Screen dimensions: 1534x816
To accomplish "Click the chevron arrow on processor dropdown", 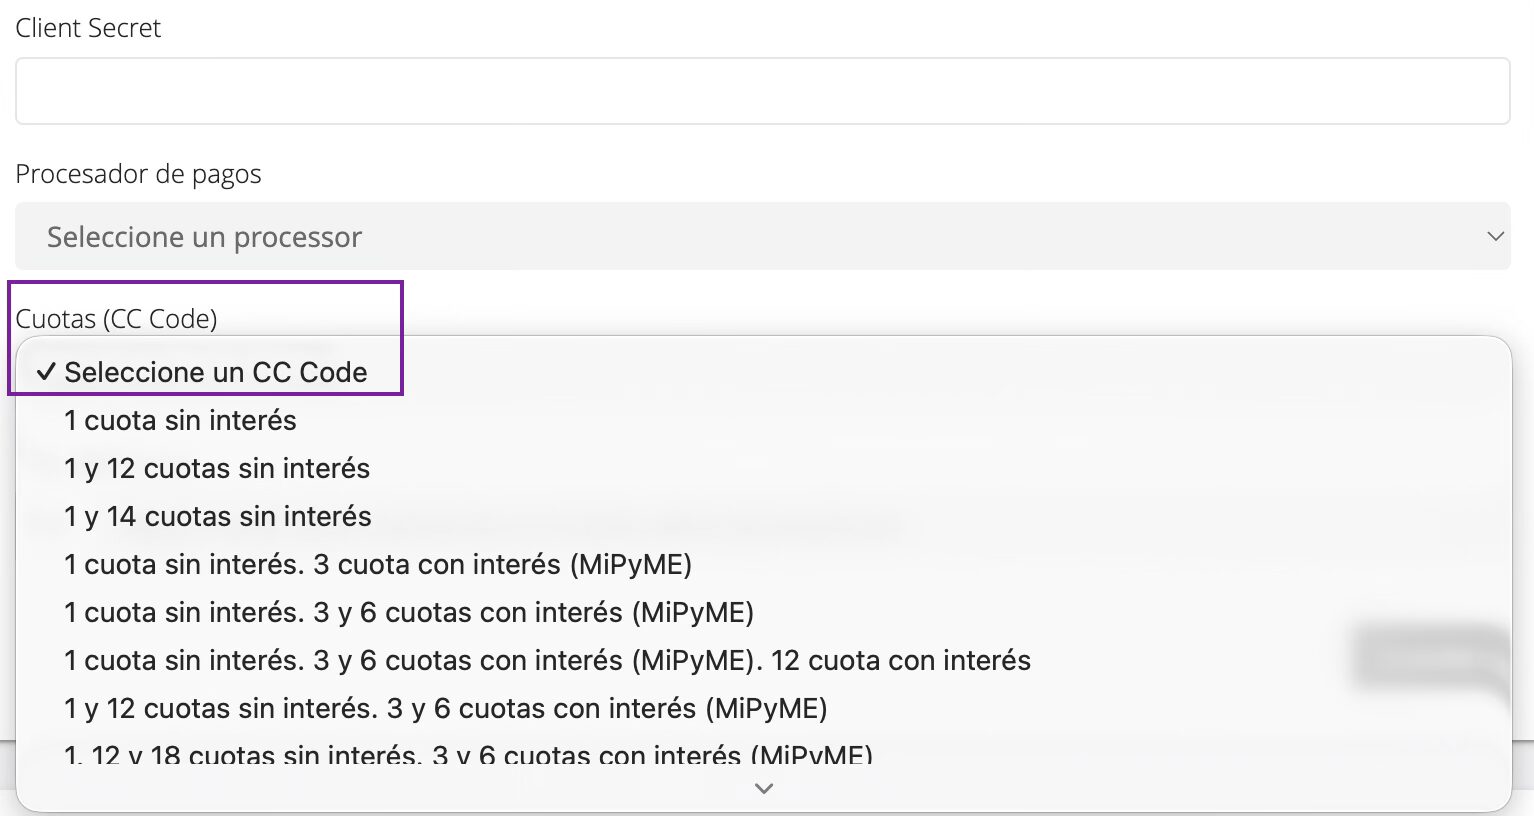I will point(1495,237).
